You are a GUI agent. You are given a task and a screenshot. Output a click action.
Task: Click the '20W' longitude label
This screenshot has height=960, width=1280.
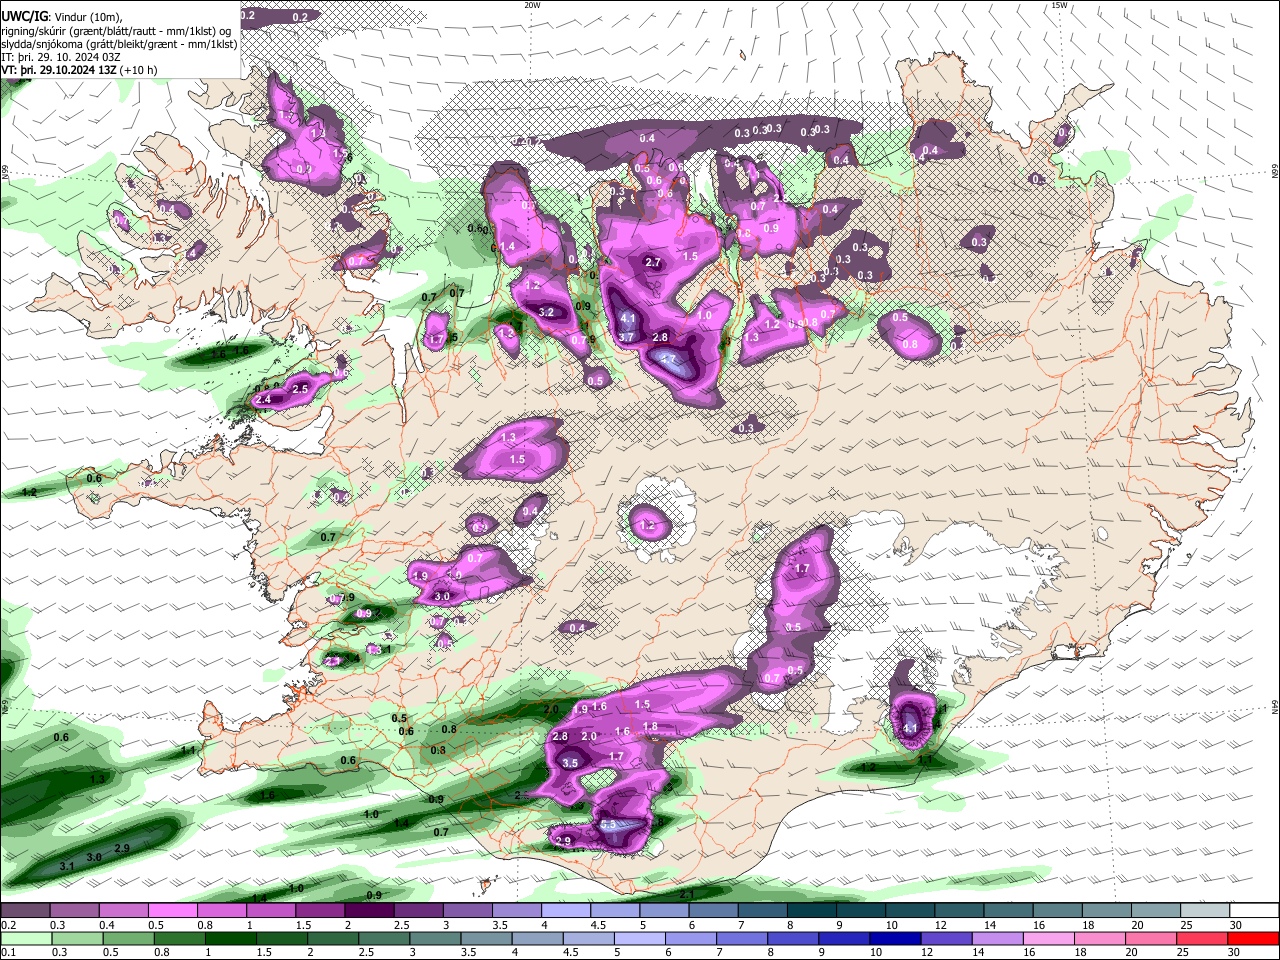pyautogui.click(x=532, y=5)
